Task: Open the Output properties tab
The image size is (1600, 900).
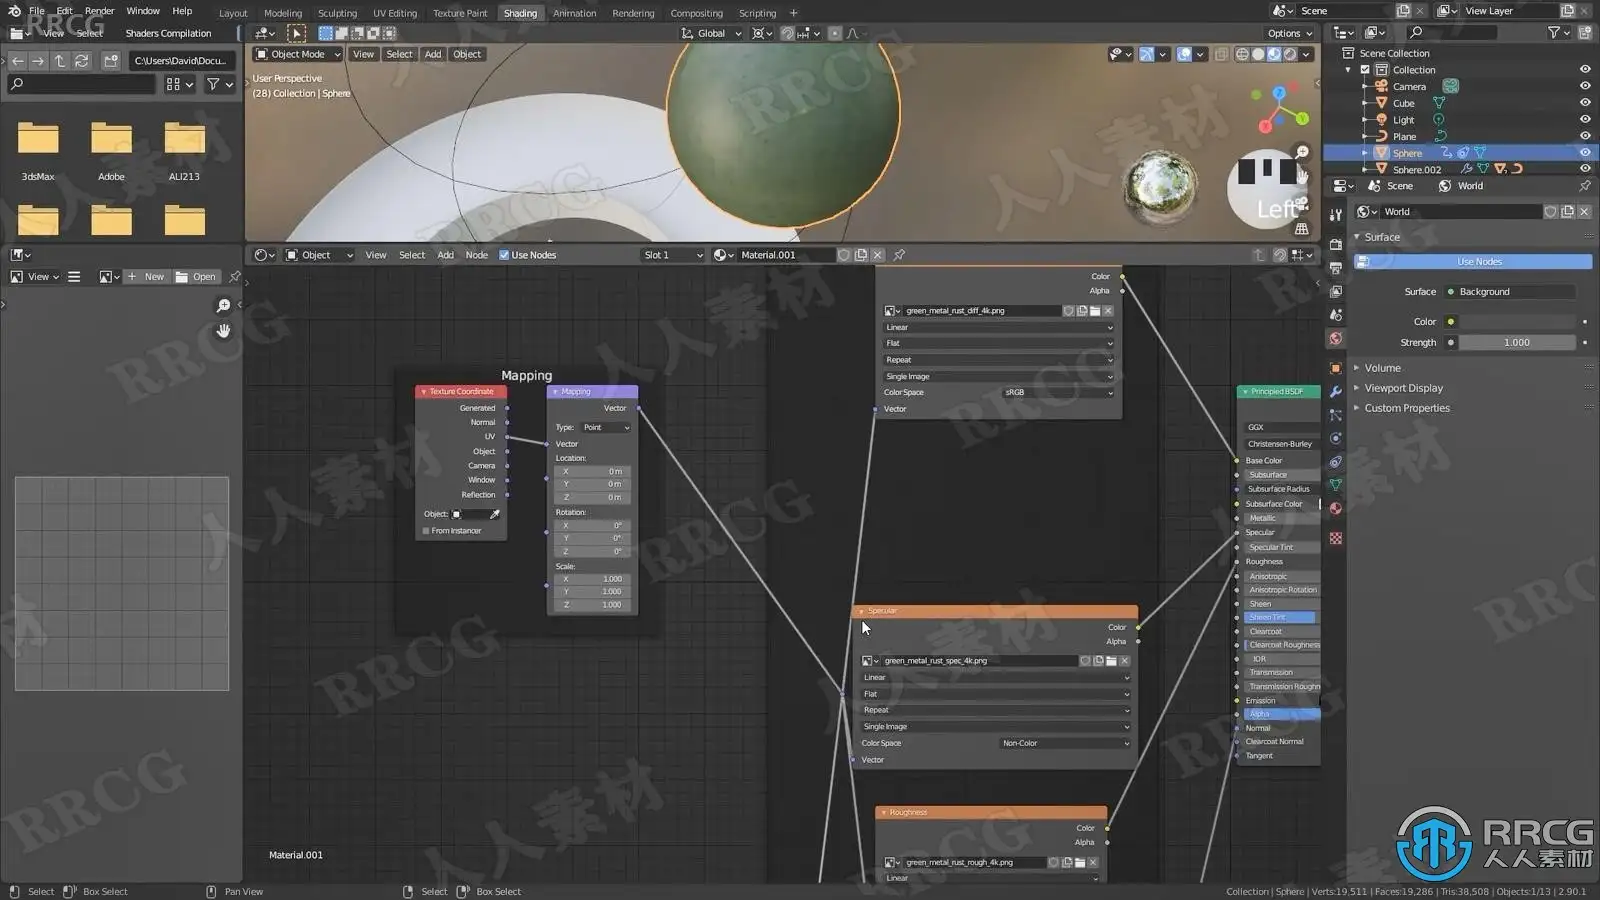Action: point(1336,268)
